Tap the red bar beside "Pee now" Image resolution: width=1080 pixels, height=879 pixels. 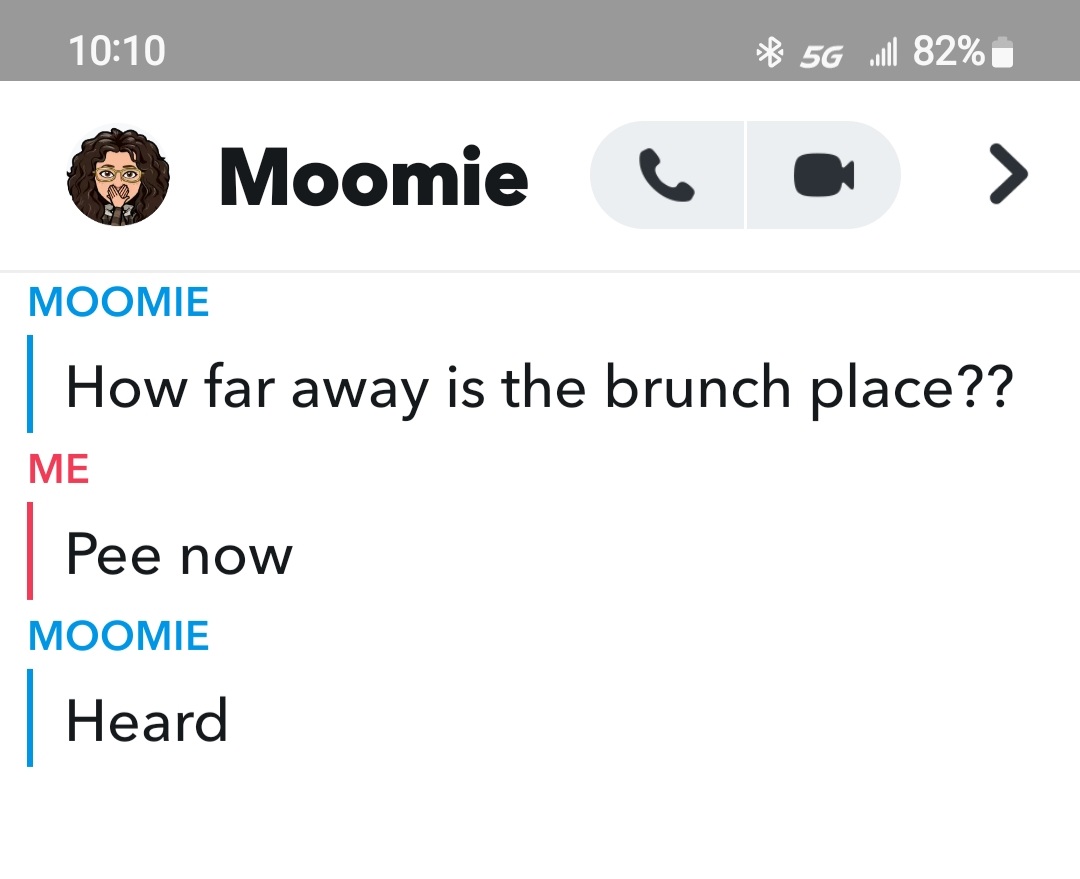[30, 551]
